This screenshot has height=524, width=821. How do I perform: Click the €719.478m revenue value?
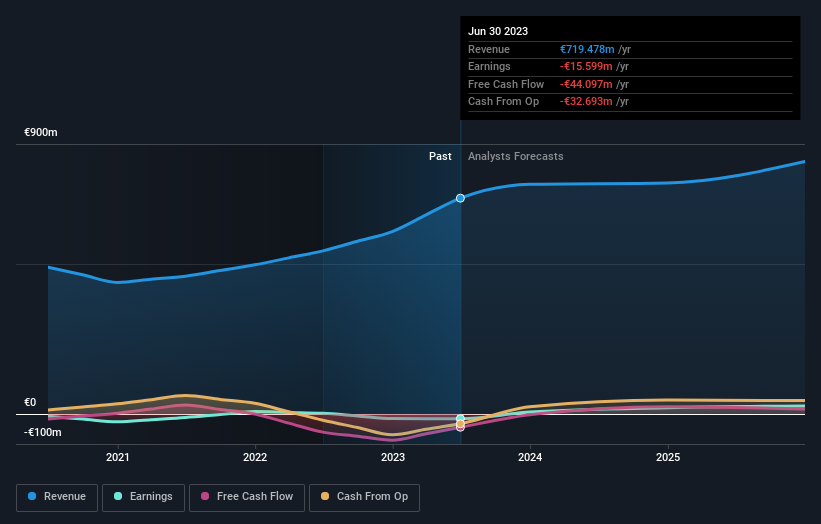[x=587, y=49]
